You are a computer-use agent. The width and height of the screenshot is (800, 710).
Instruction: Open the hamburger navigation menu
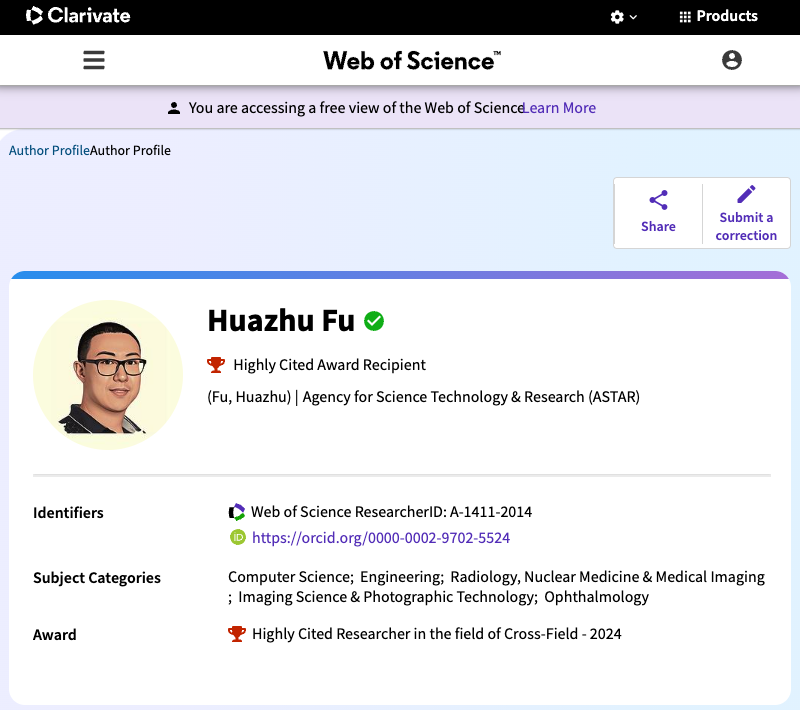(94, 60)
